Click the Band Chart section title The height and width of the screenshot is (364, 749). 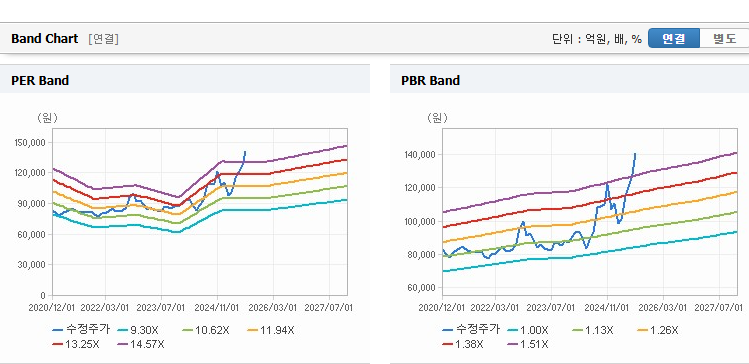coord(44,39)
